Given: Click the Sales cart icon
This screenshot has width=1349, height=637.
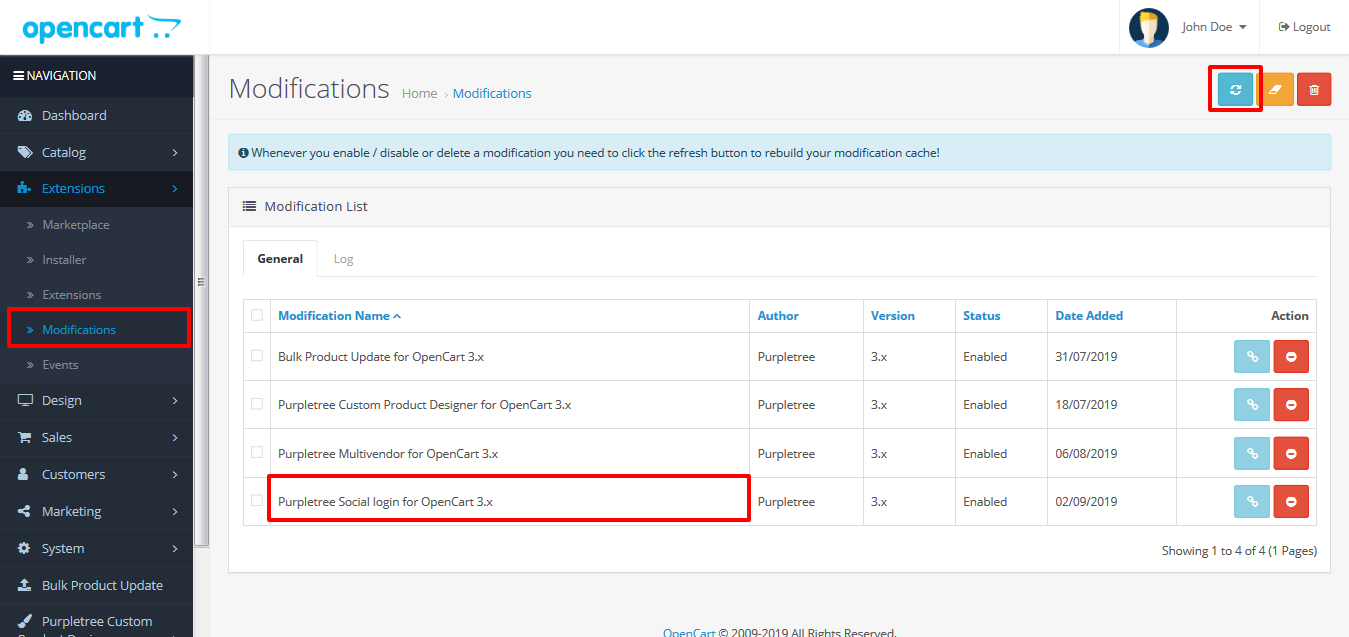Looking at the screenshot, I should coord(25,437).
